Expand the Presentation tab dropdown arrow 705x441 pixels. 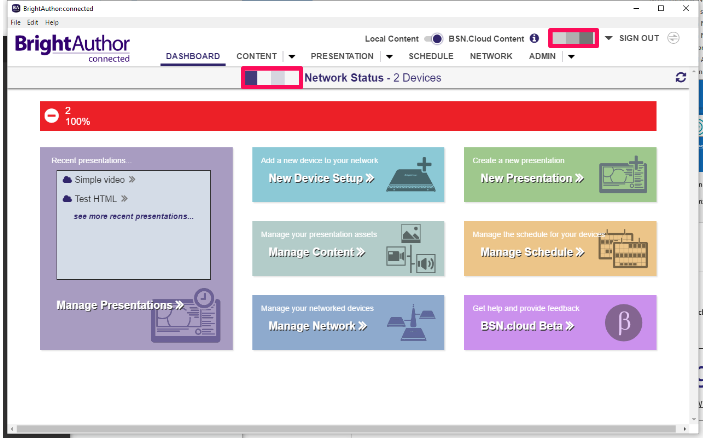click(389, 57)
